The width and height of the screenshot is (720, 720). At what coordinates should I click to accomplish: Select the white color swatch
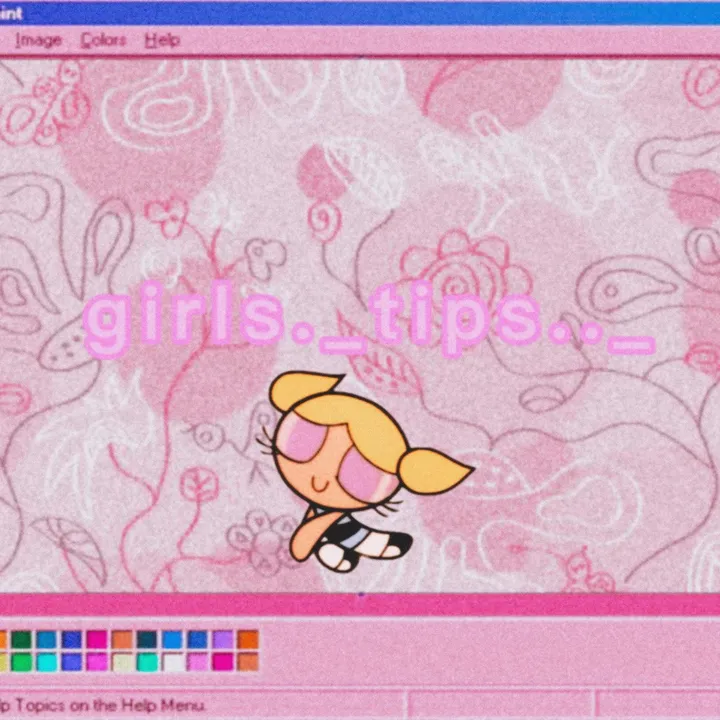pos(173,662)
